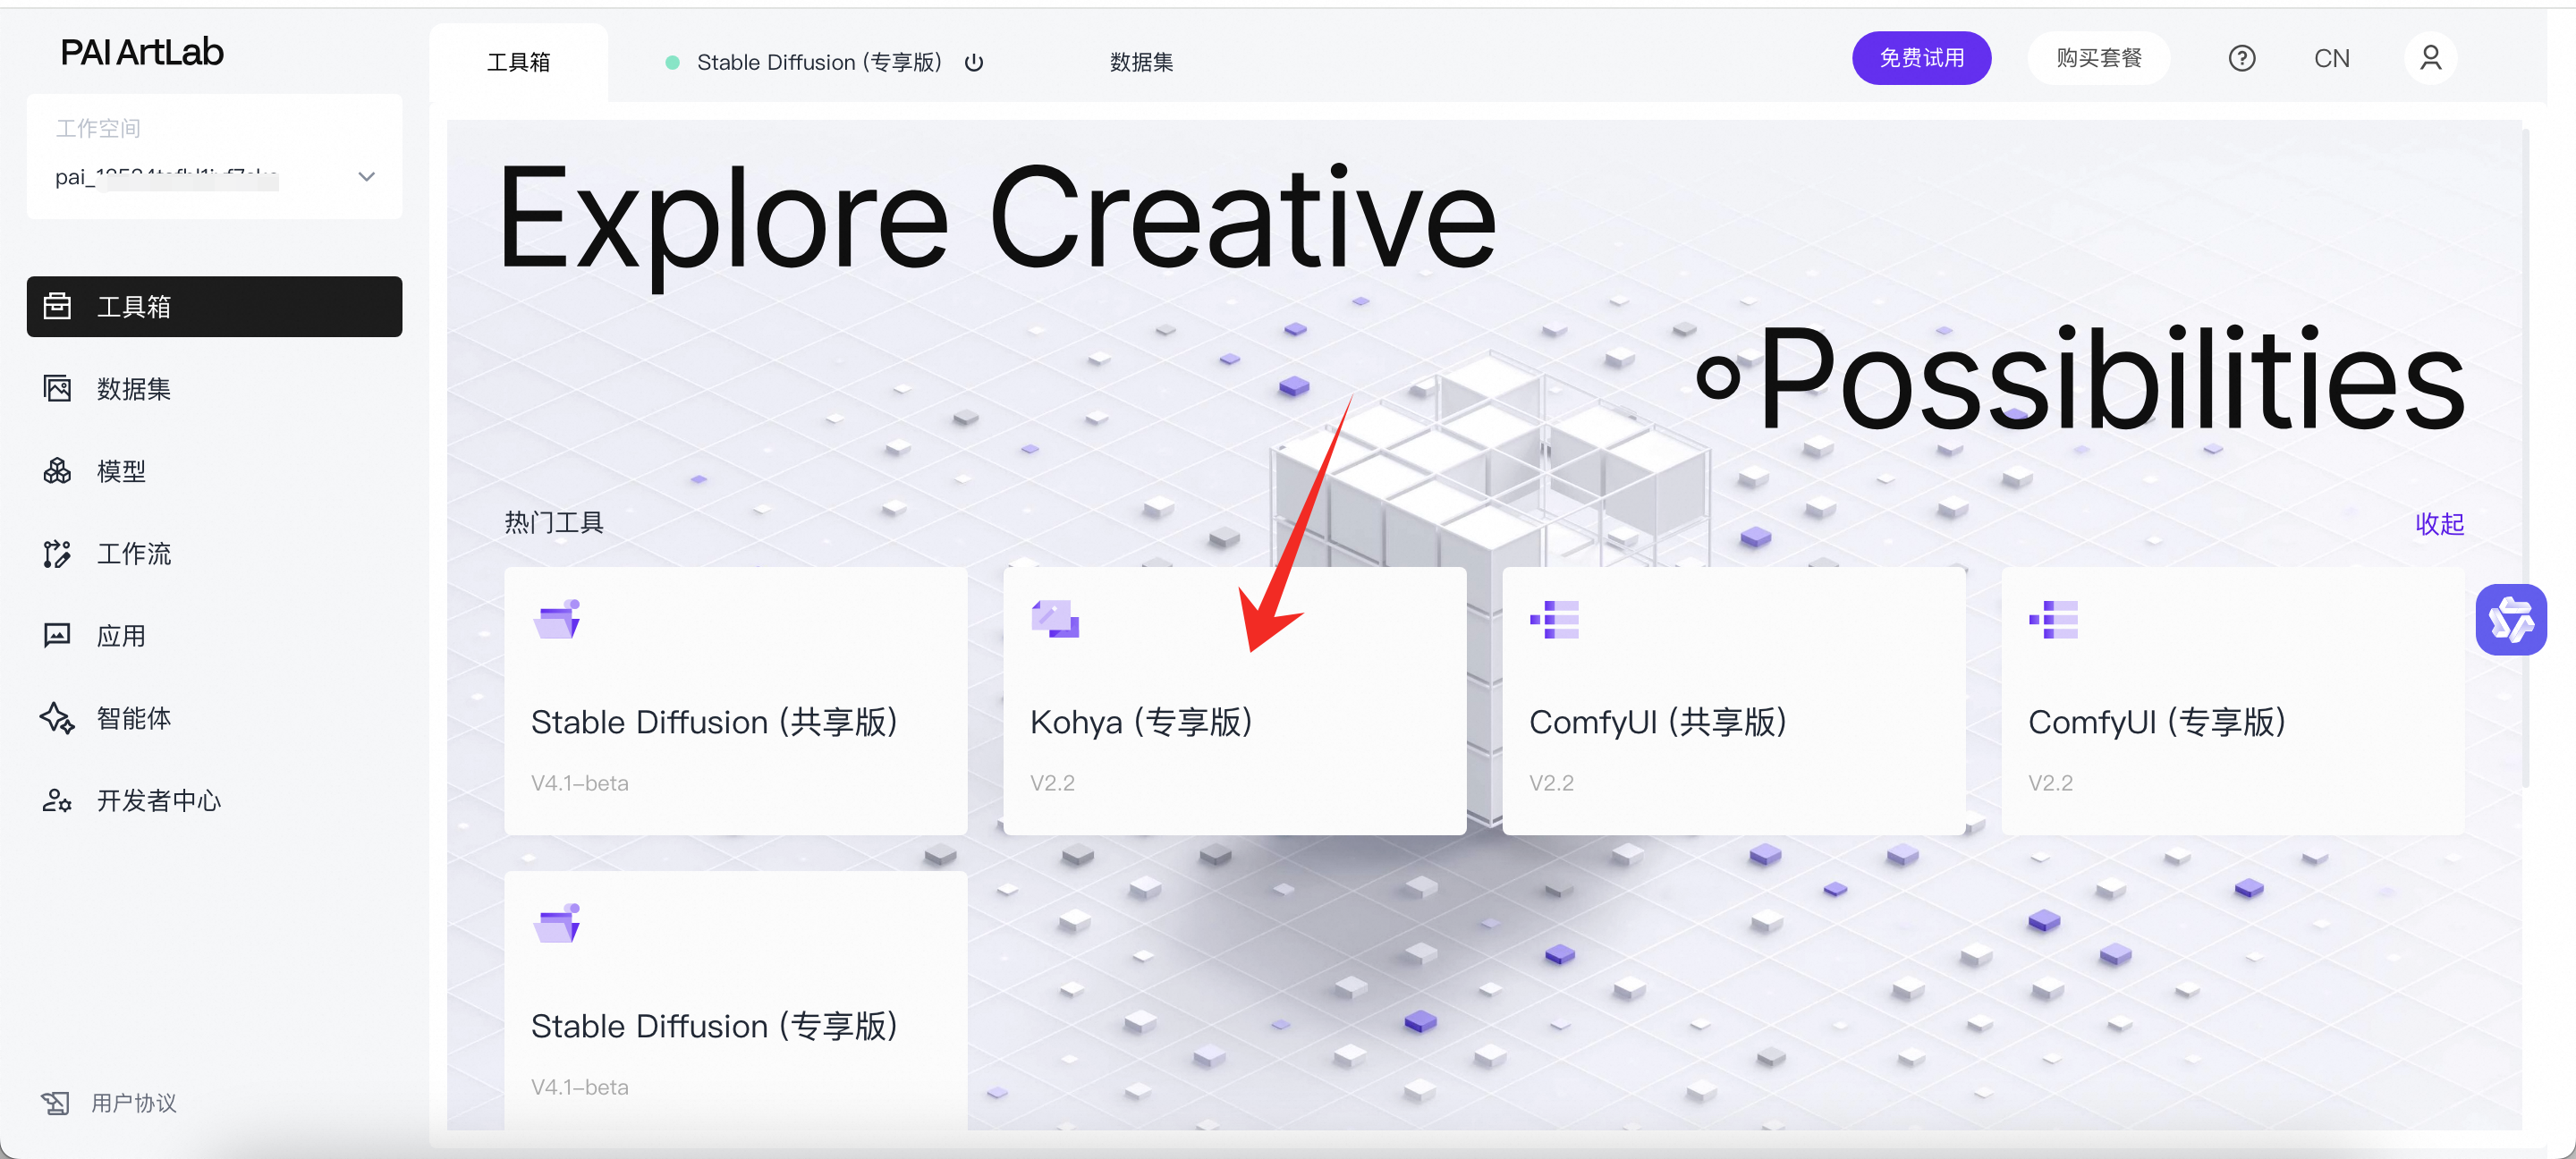
Task: Click the 购买套餐 purchase plan button
Action: pyautogui.click(x=2098, y=59)
